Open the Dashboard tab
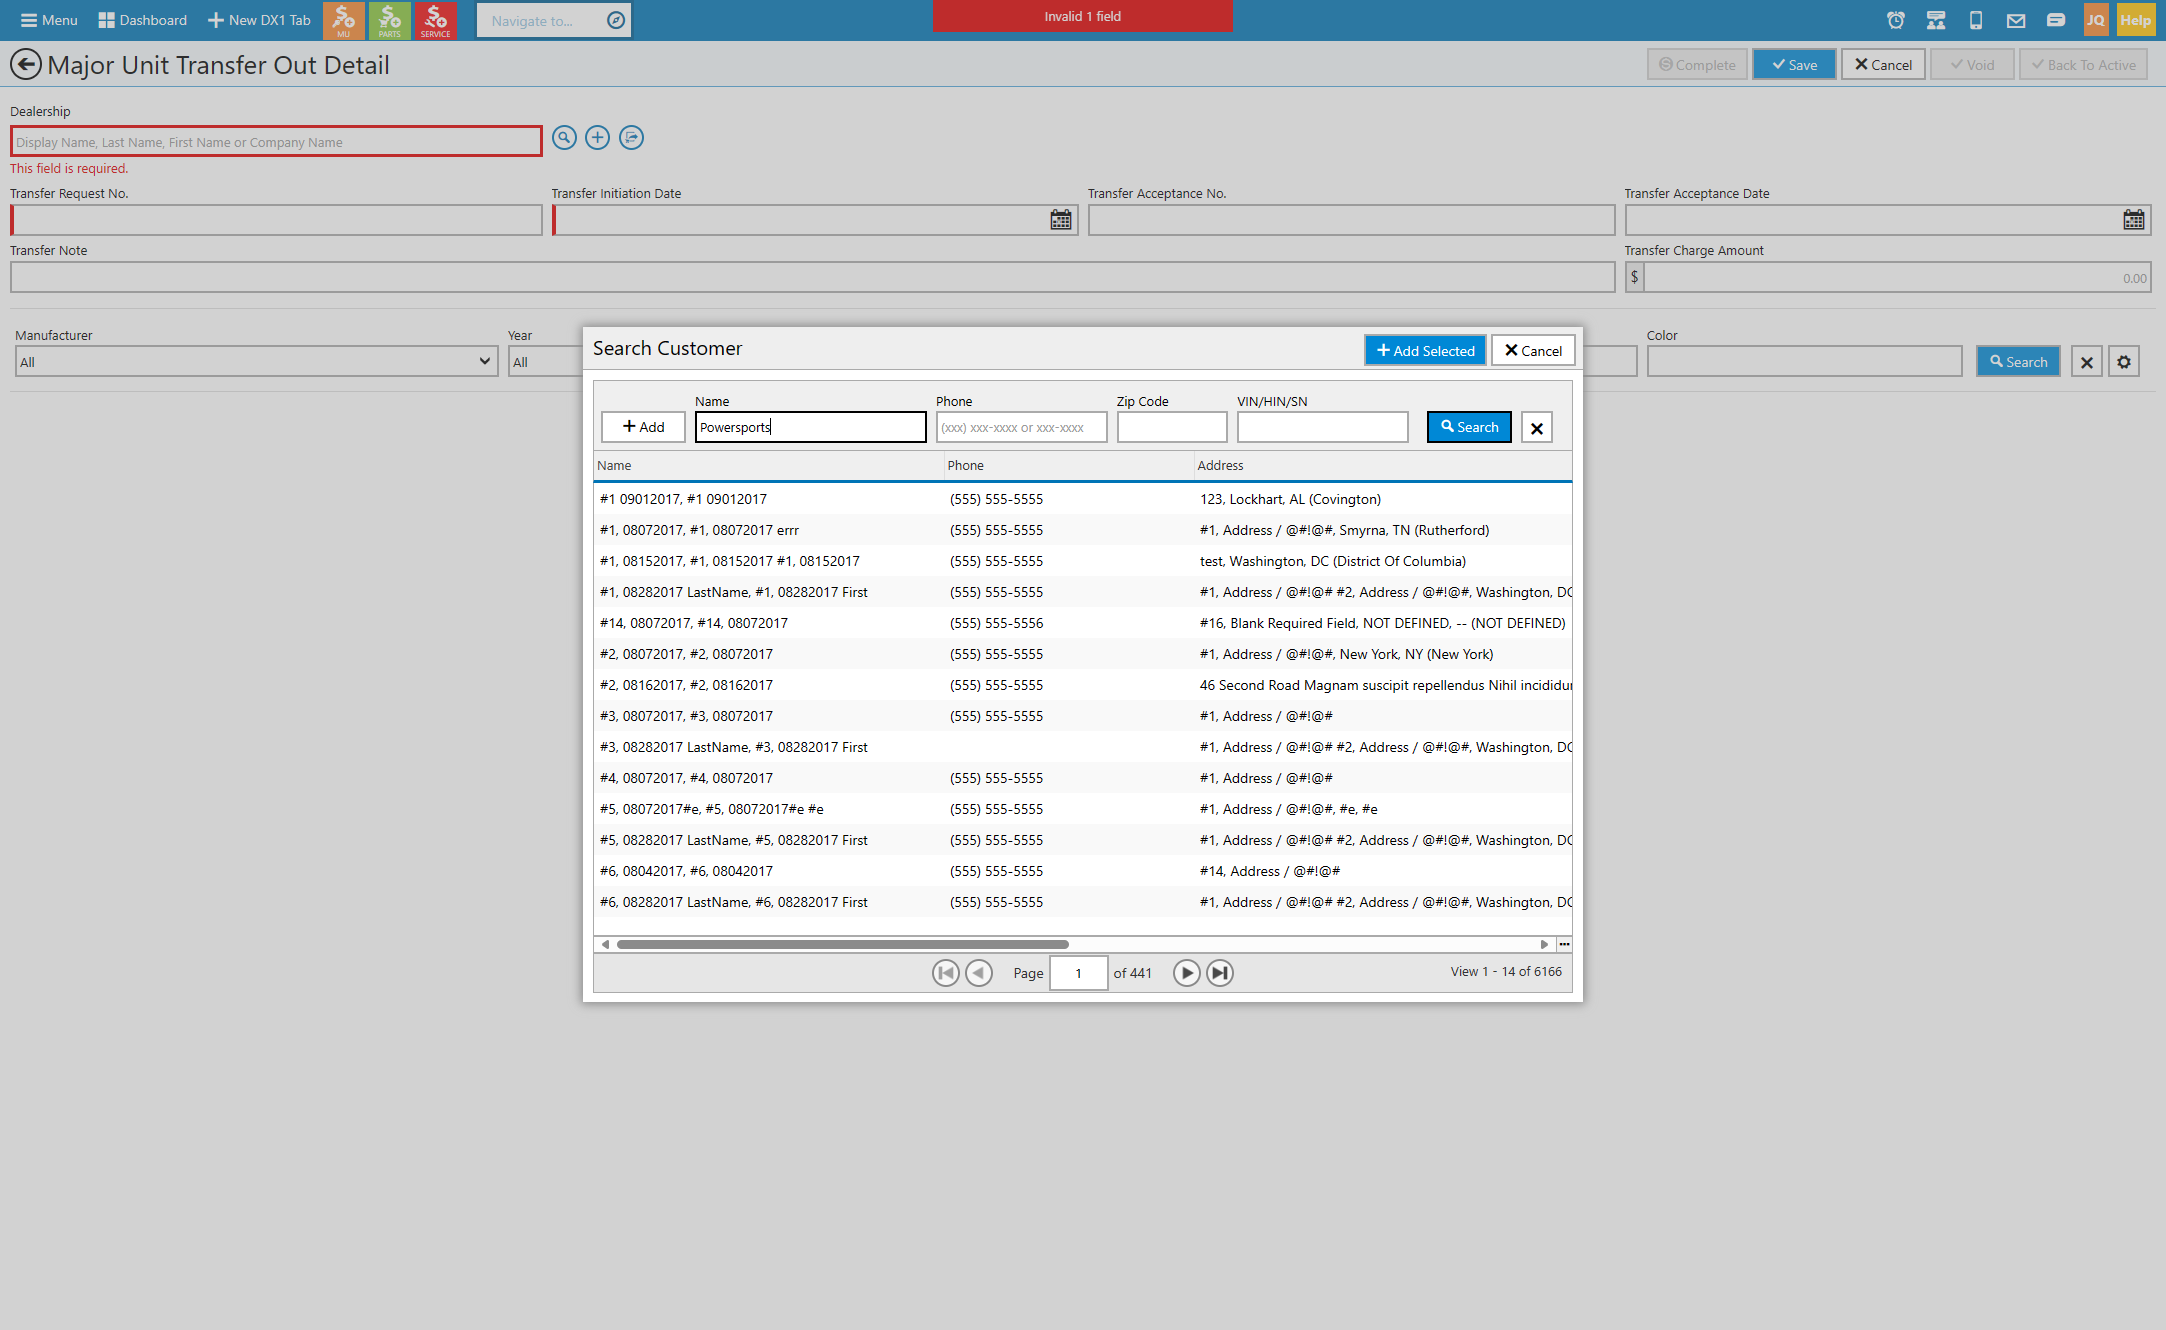2166x1330 pixels. click(143, 20)
